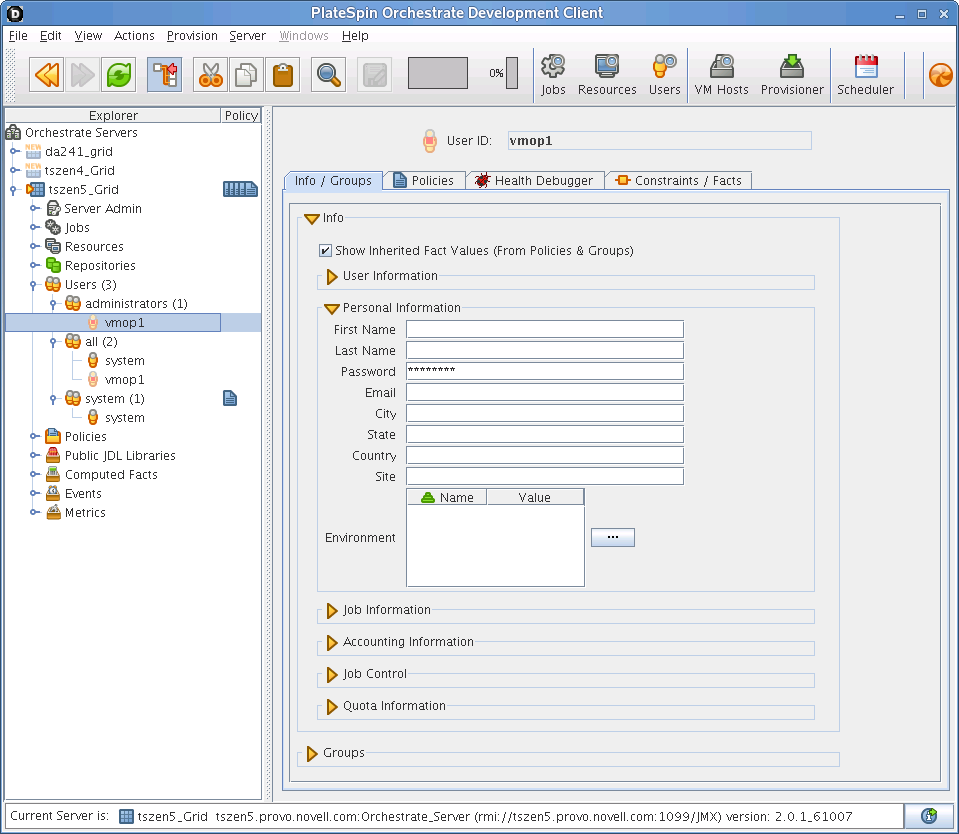Click the scissors cut icon

pos(210,74)
